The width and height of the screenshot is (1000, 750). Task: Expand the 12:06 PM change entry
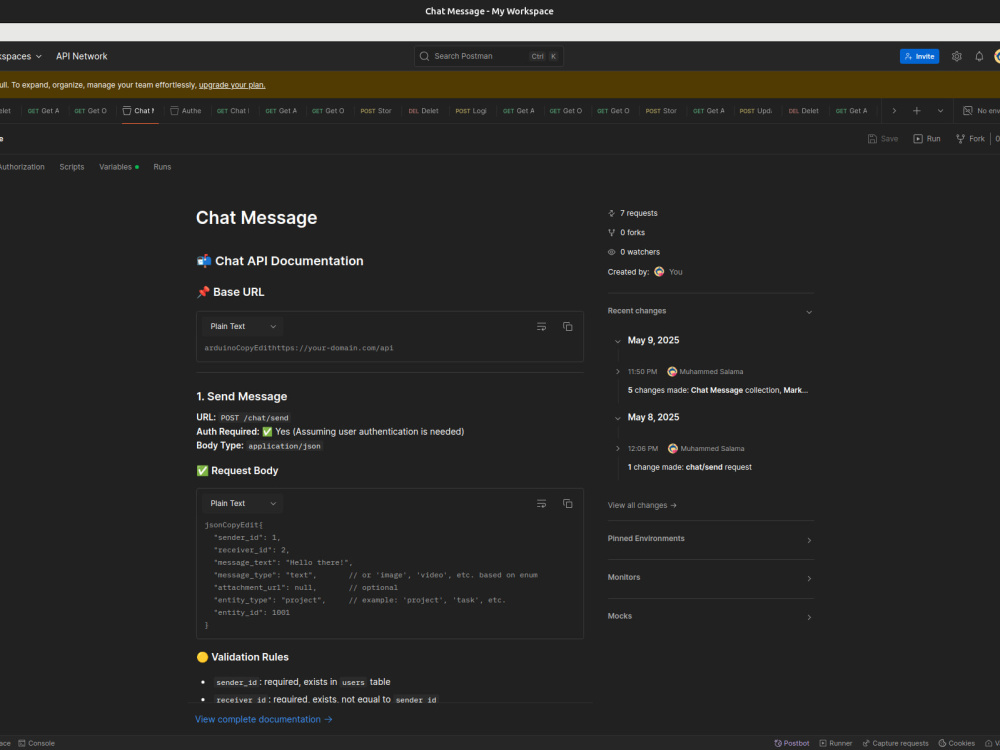pos(617,448)
